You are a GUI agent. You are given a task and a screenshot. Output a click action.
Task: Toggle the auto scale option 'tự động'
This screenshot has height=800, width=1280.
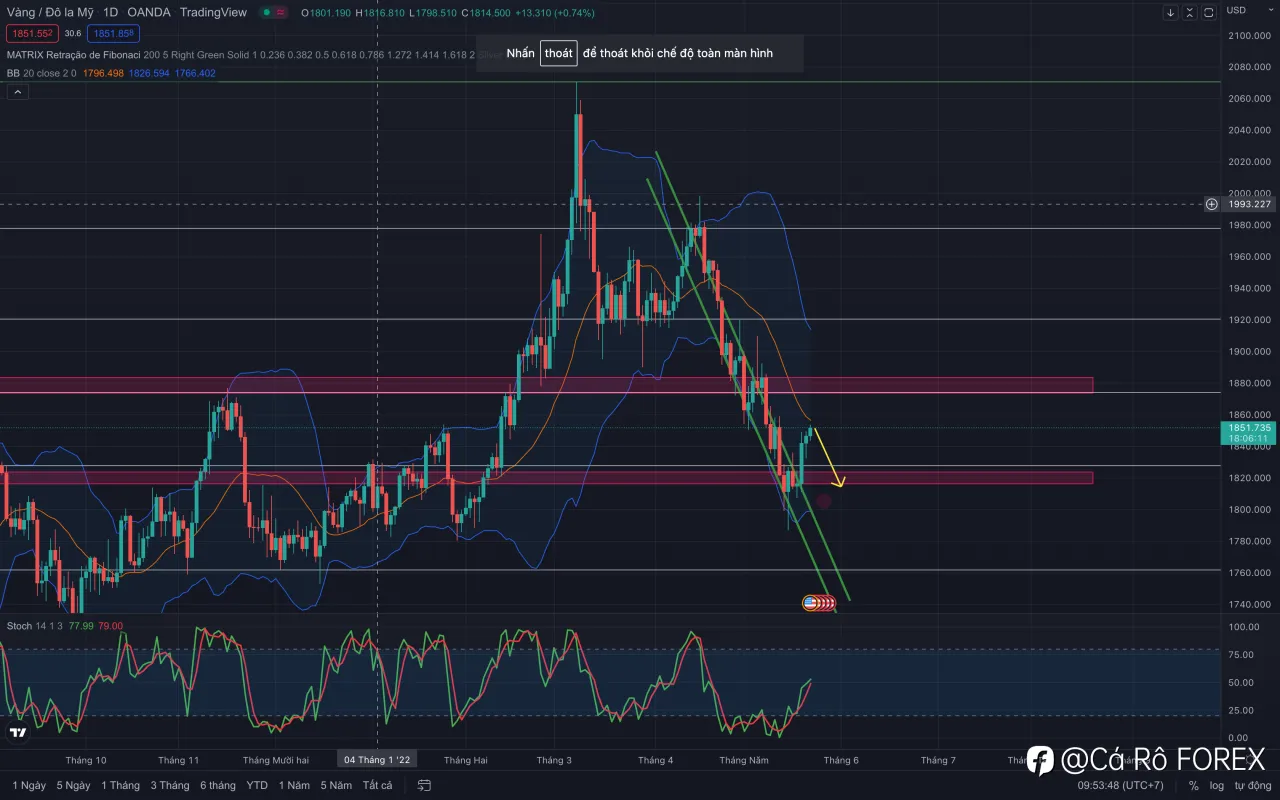(1252, 786)
